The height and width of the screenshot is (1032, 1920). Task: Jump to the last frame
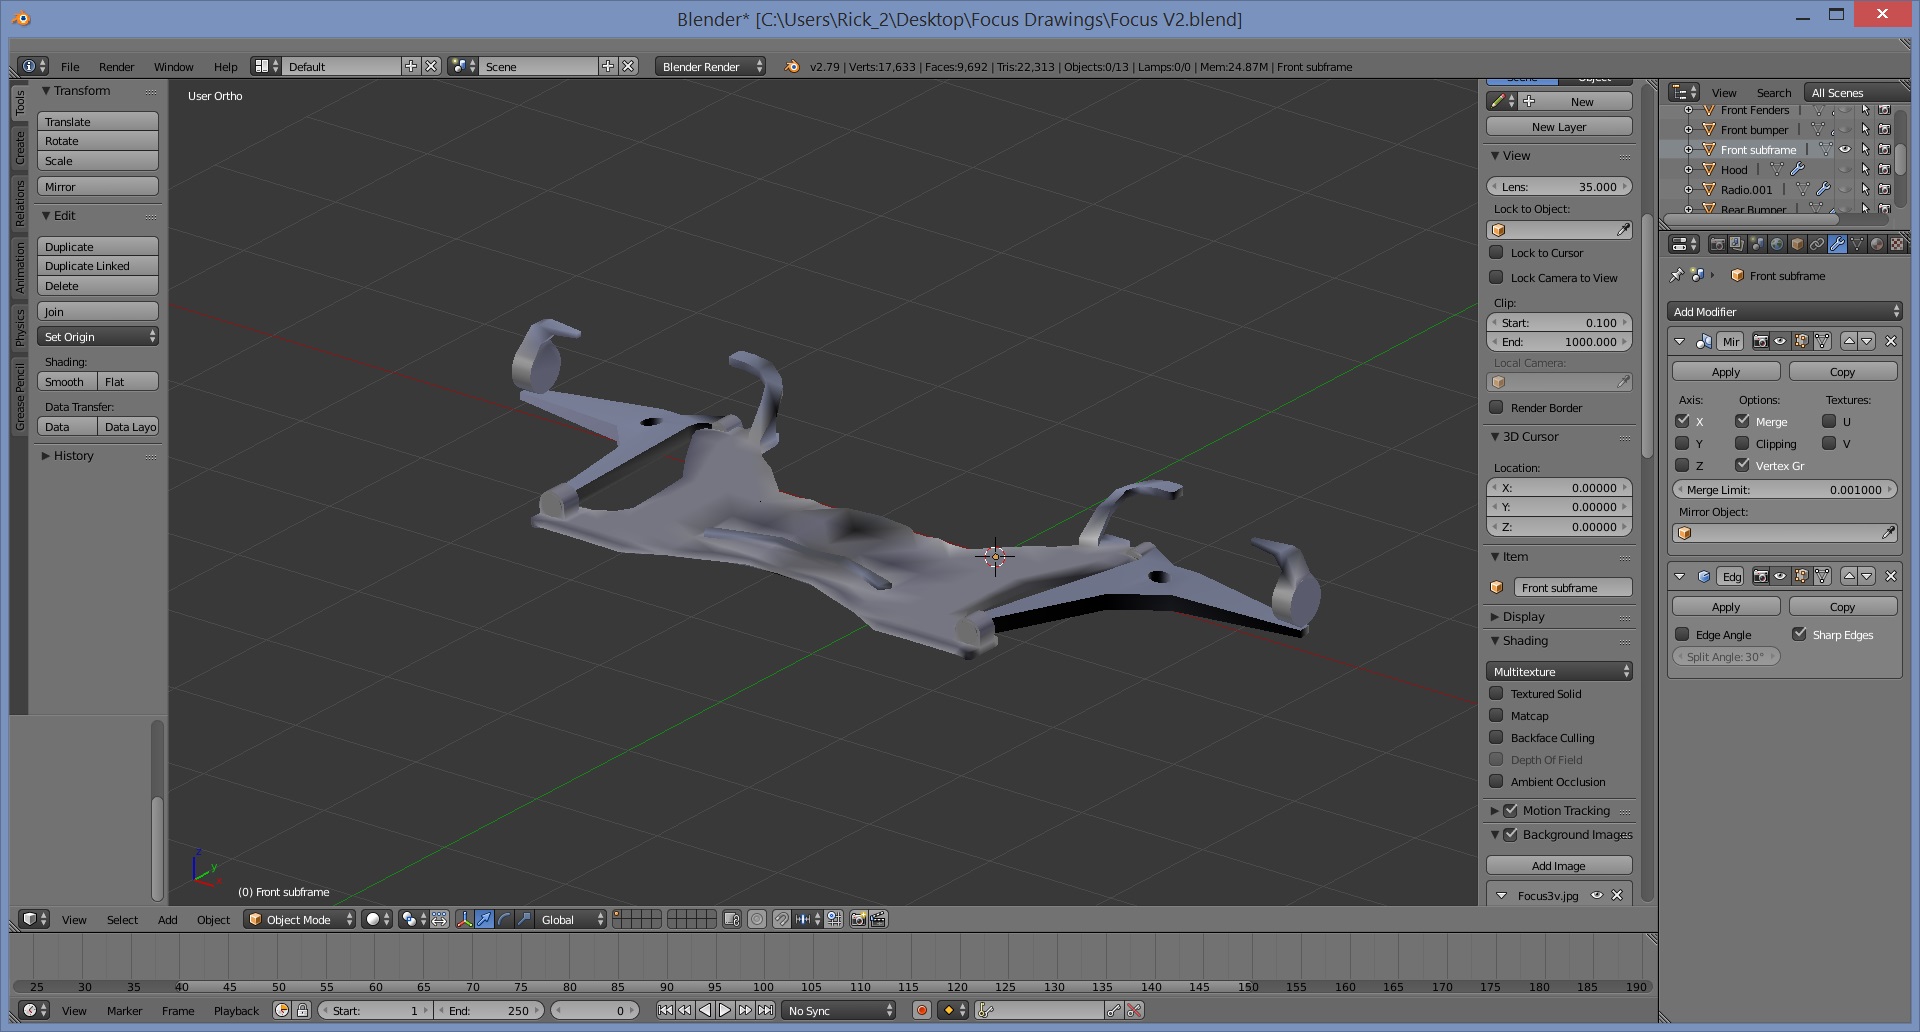pos(765,1010)
